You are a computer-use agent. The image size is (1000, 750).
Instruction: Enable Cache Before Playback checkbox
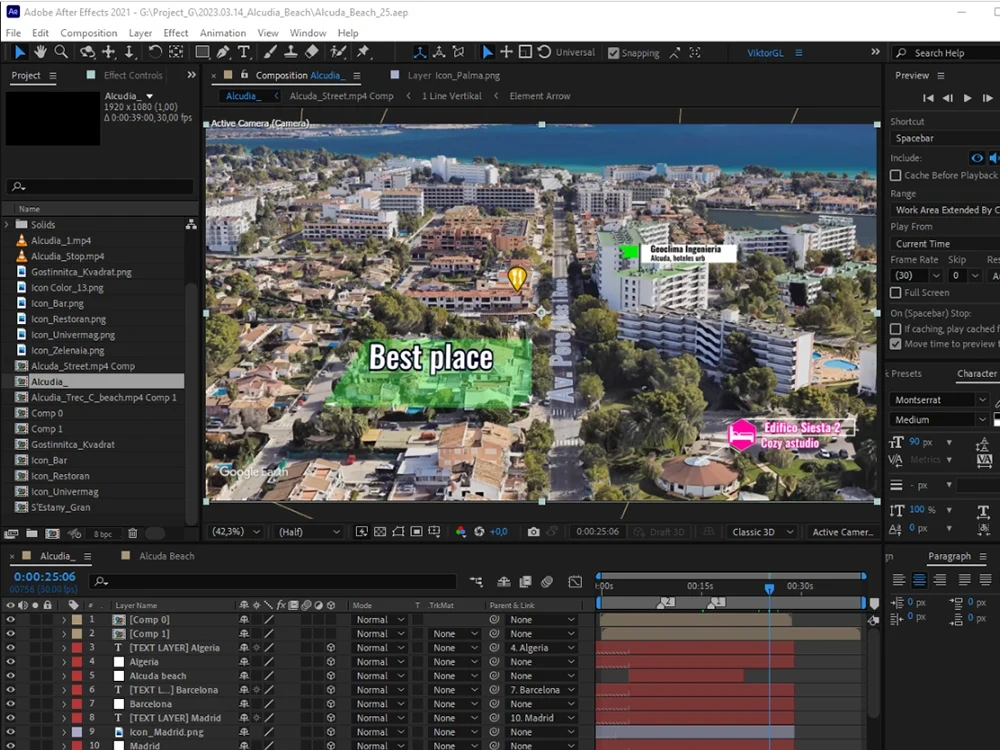pyautogui.click(x=895, y=175)
